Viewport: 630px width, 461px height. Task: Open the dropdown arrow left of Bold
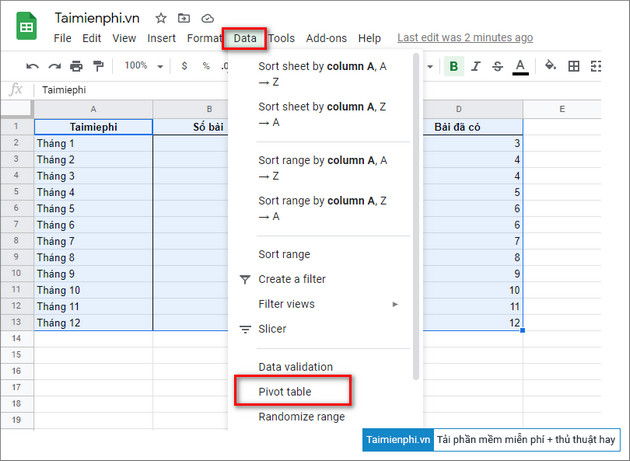coord(430,67)
